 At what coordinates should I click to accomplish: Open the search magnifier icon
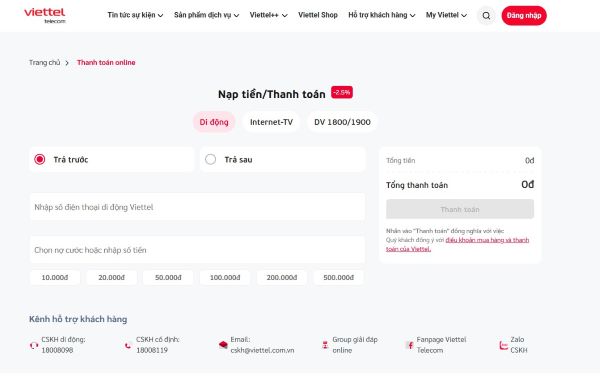pos(486,16)
